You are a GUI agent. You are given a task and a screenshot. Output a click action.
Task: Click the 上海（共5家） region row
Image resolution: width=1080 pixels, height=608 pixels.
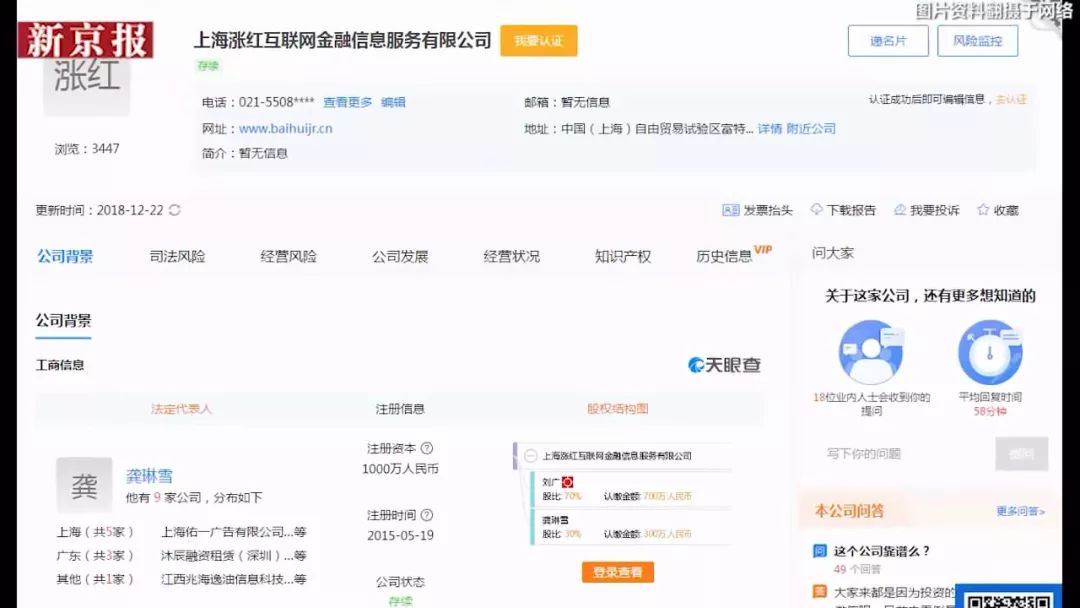[x=95, y=532]
